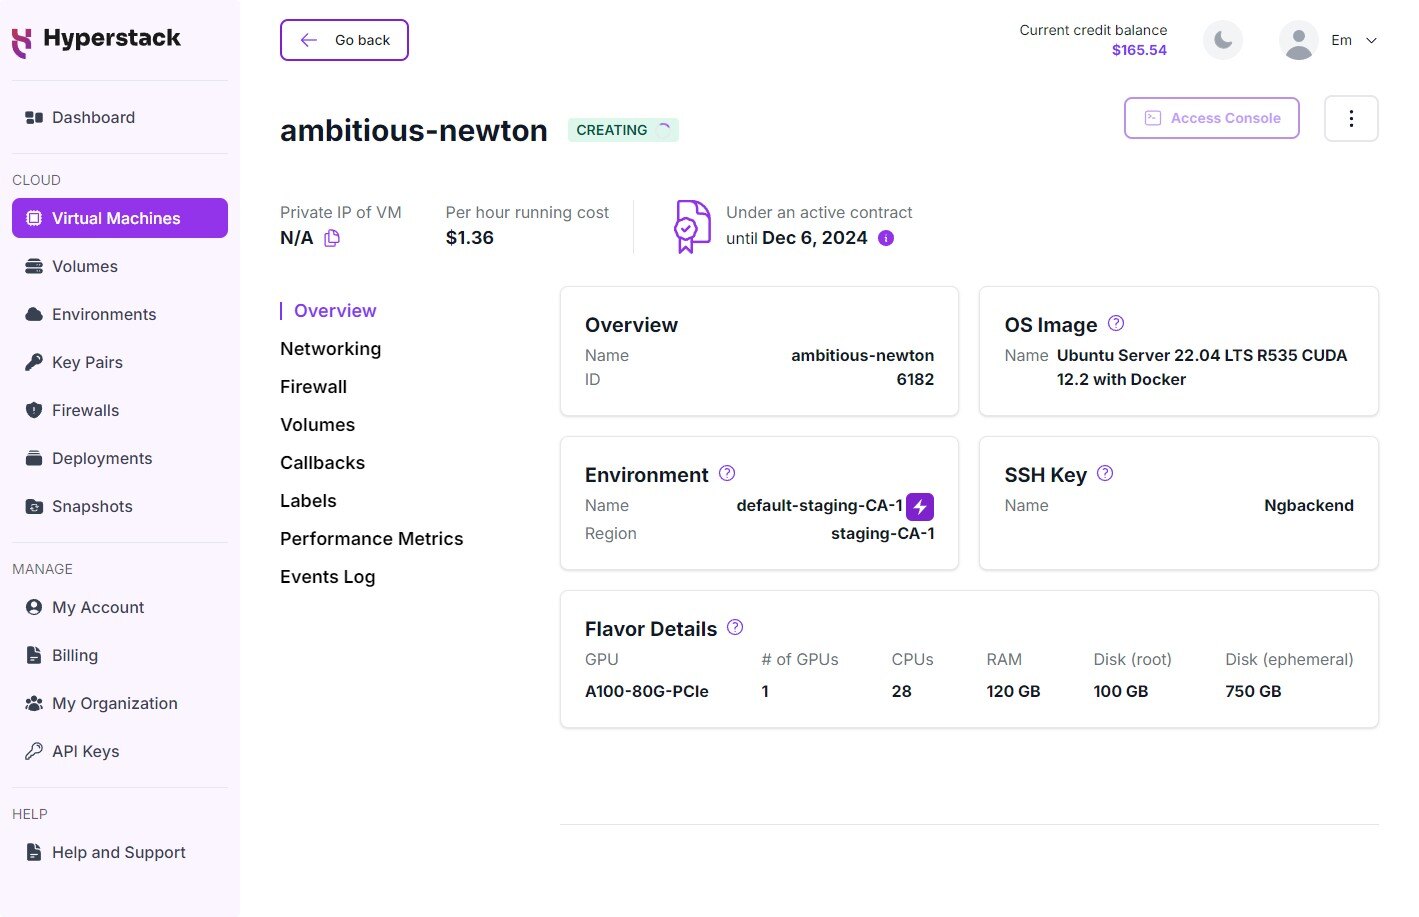Open API Keys in the sidebar
The image size is (1419, 917).
point(120,751)
